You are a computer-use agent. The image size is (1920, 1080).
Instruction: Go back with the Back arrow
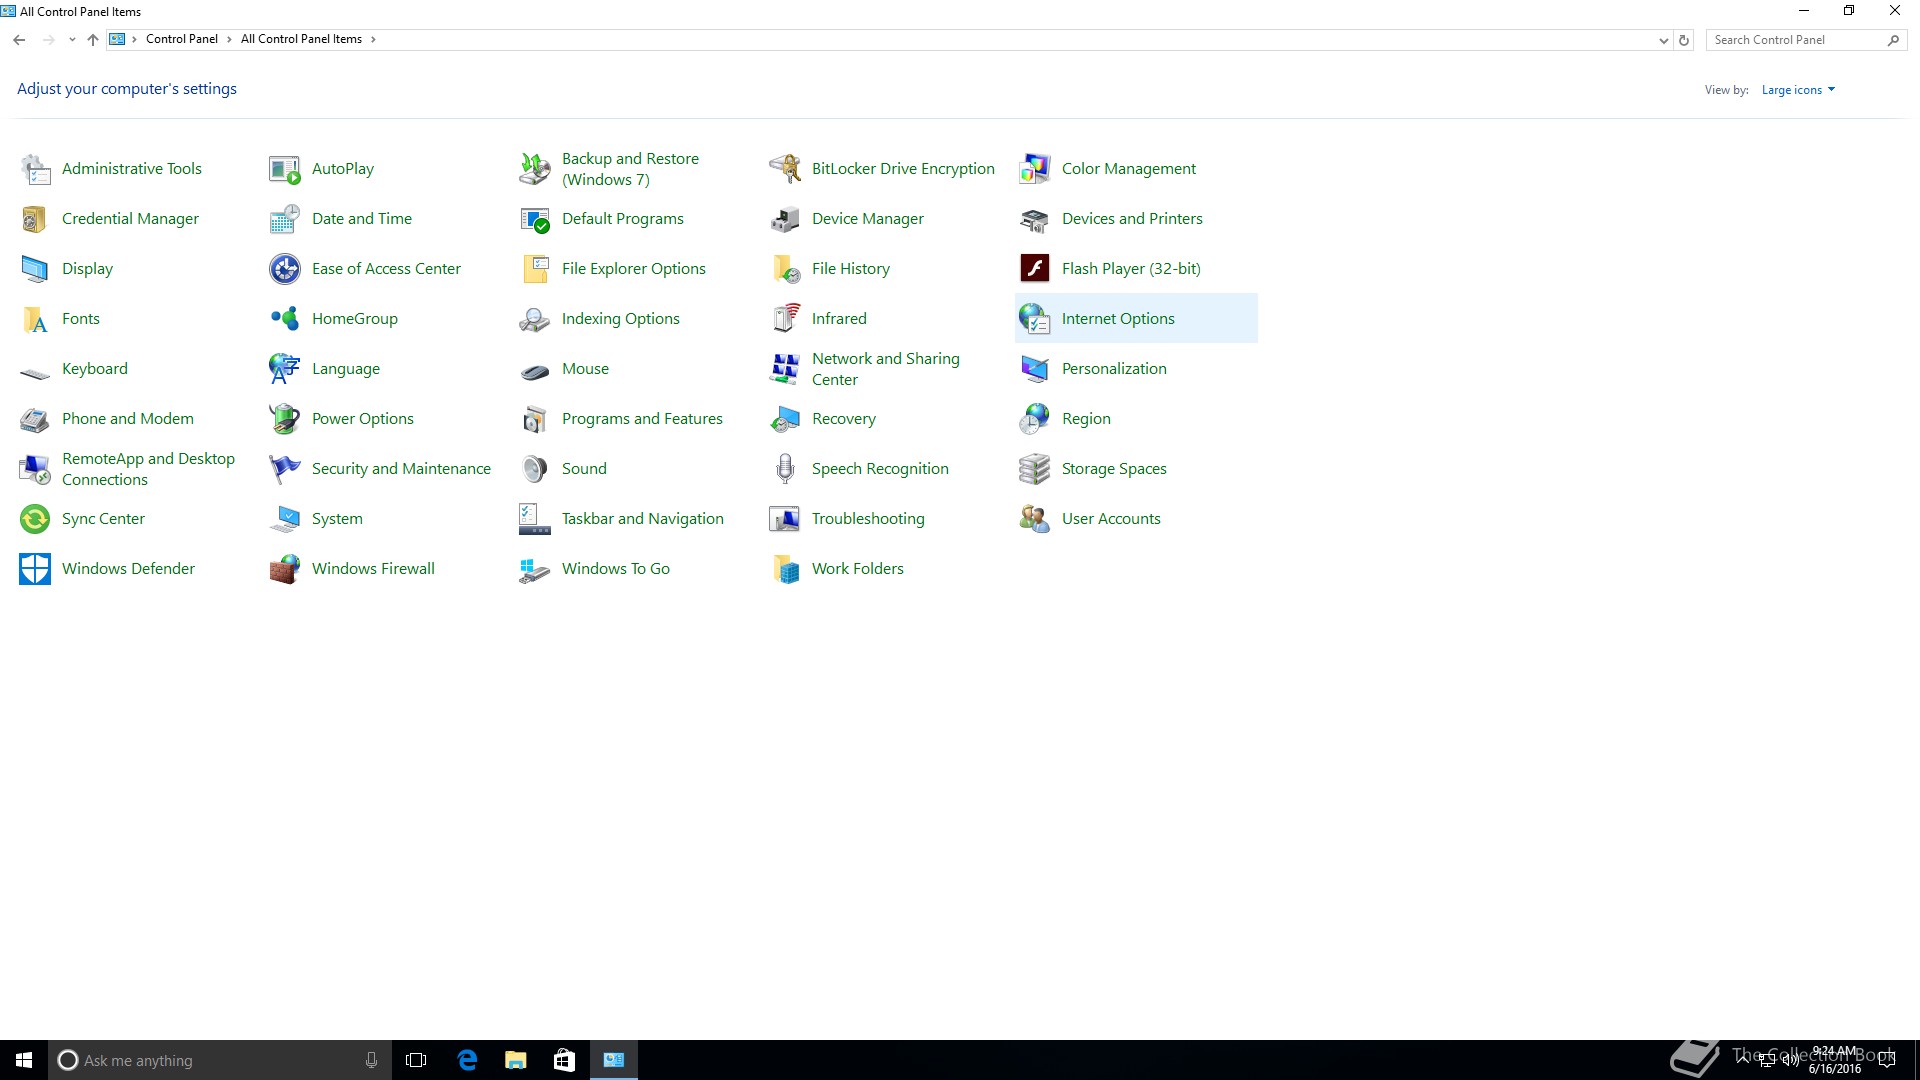click(19, 40)
